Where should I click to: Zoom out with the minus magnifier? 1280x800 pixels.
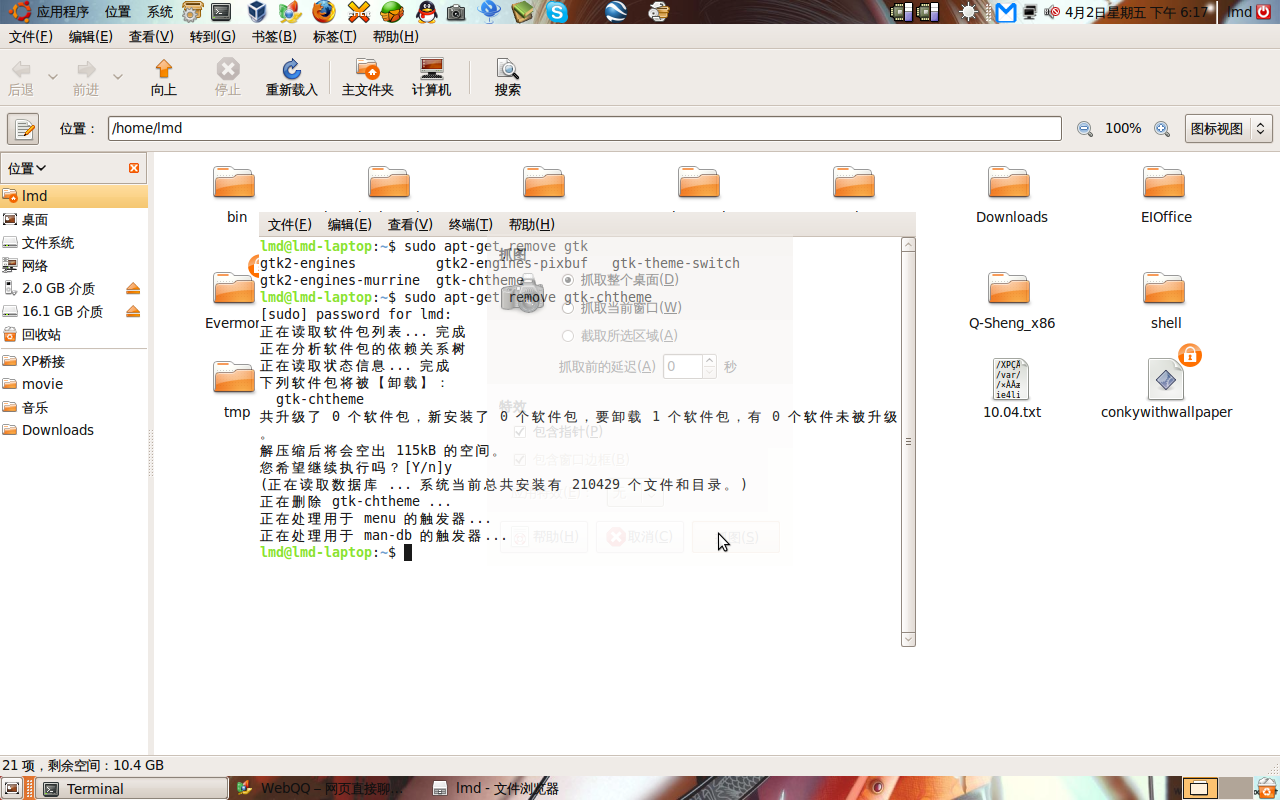click(x=1085, y=128)
